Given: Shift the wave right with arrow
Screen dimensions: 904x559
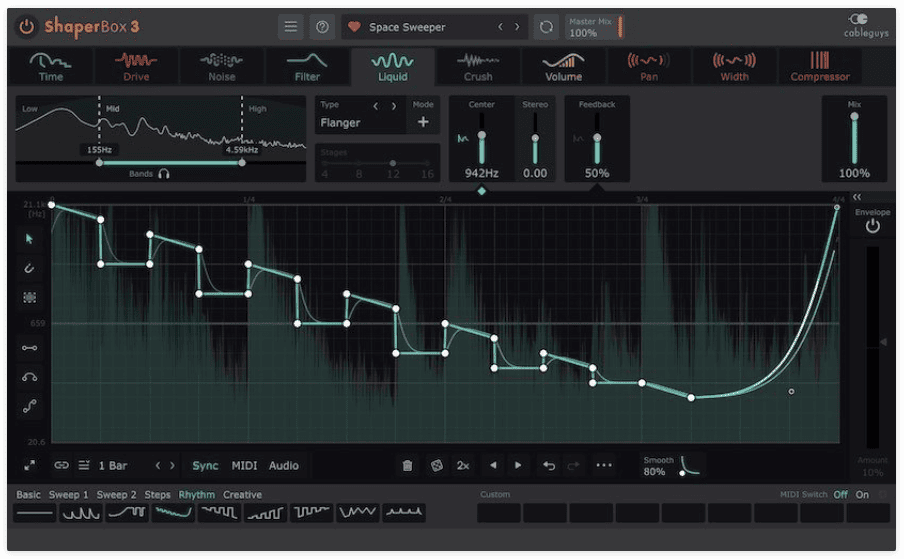Looking at the screenshot, I should 518,465.
